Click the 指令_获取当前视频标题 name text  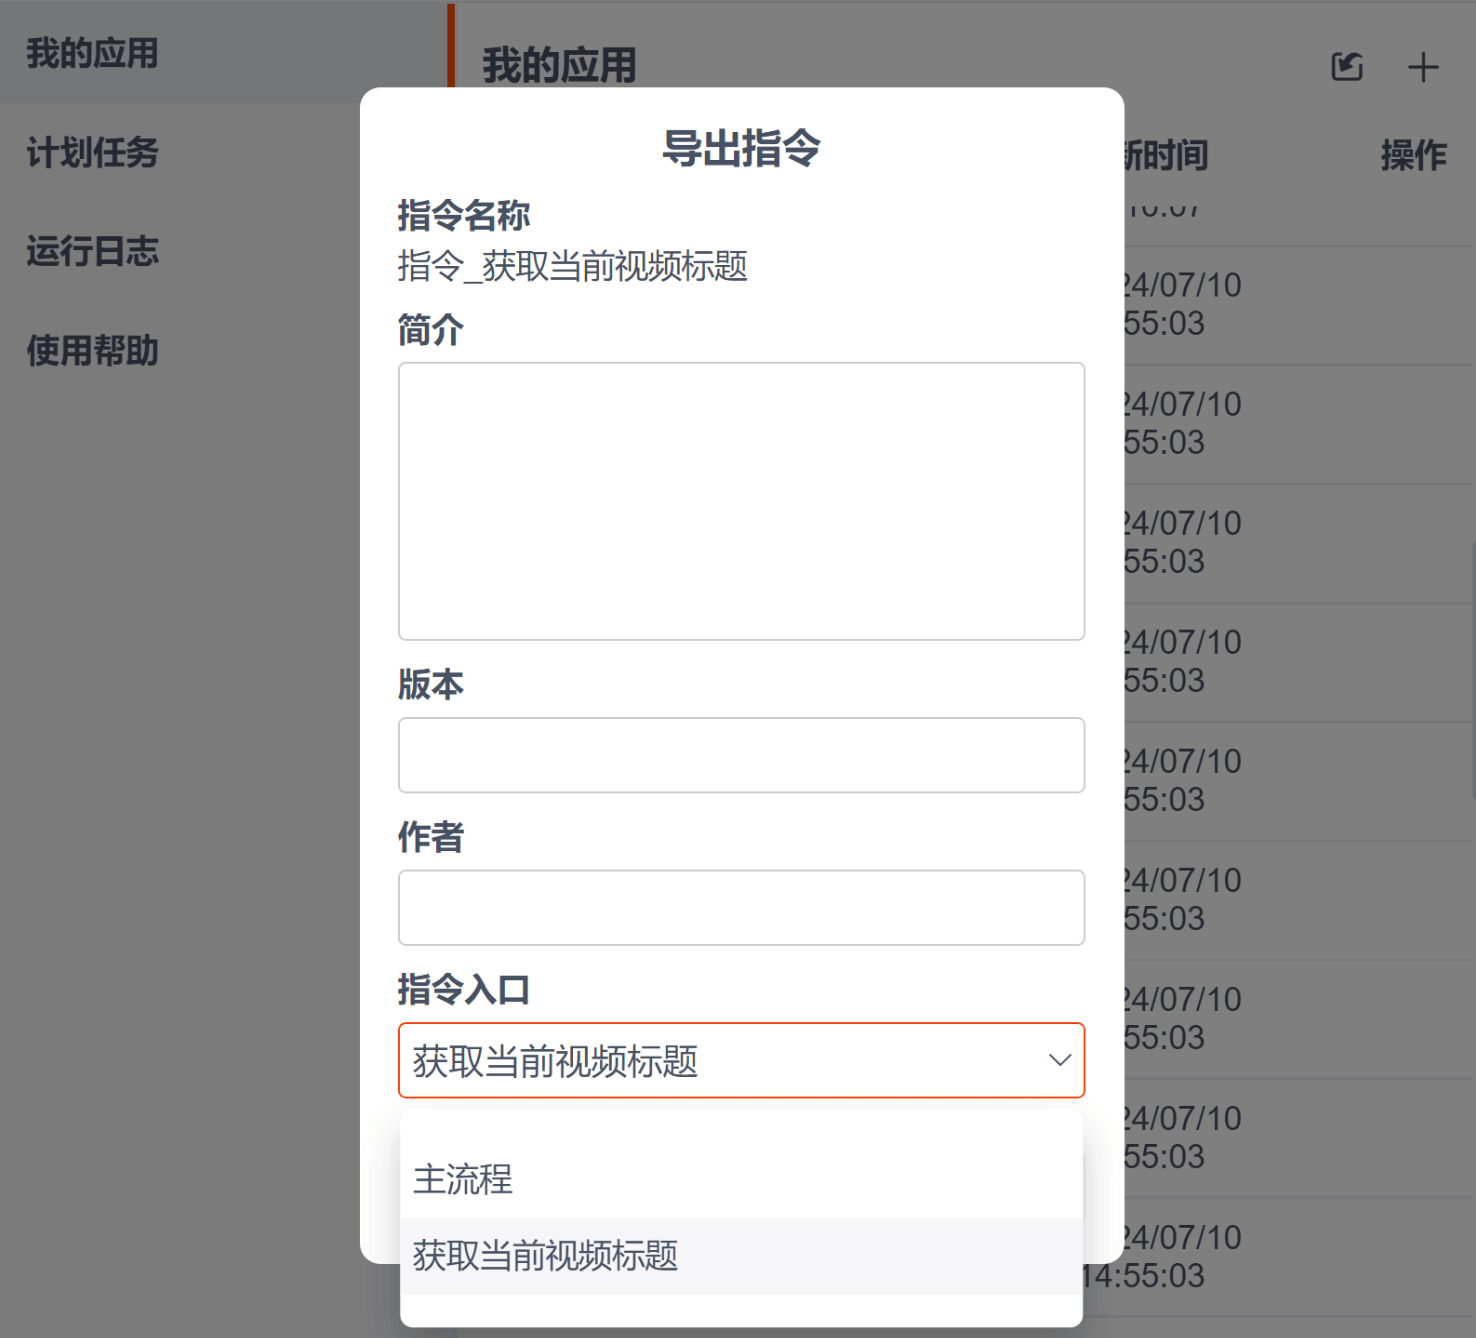pyautogui.click(x=572, y=267)
